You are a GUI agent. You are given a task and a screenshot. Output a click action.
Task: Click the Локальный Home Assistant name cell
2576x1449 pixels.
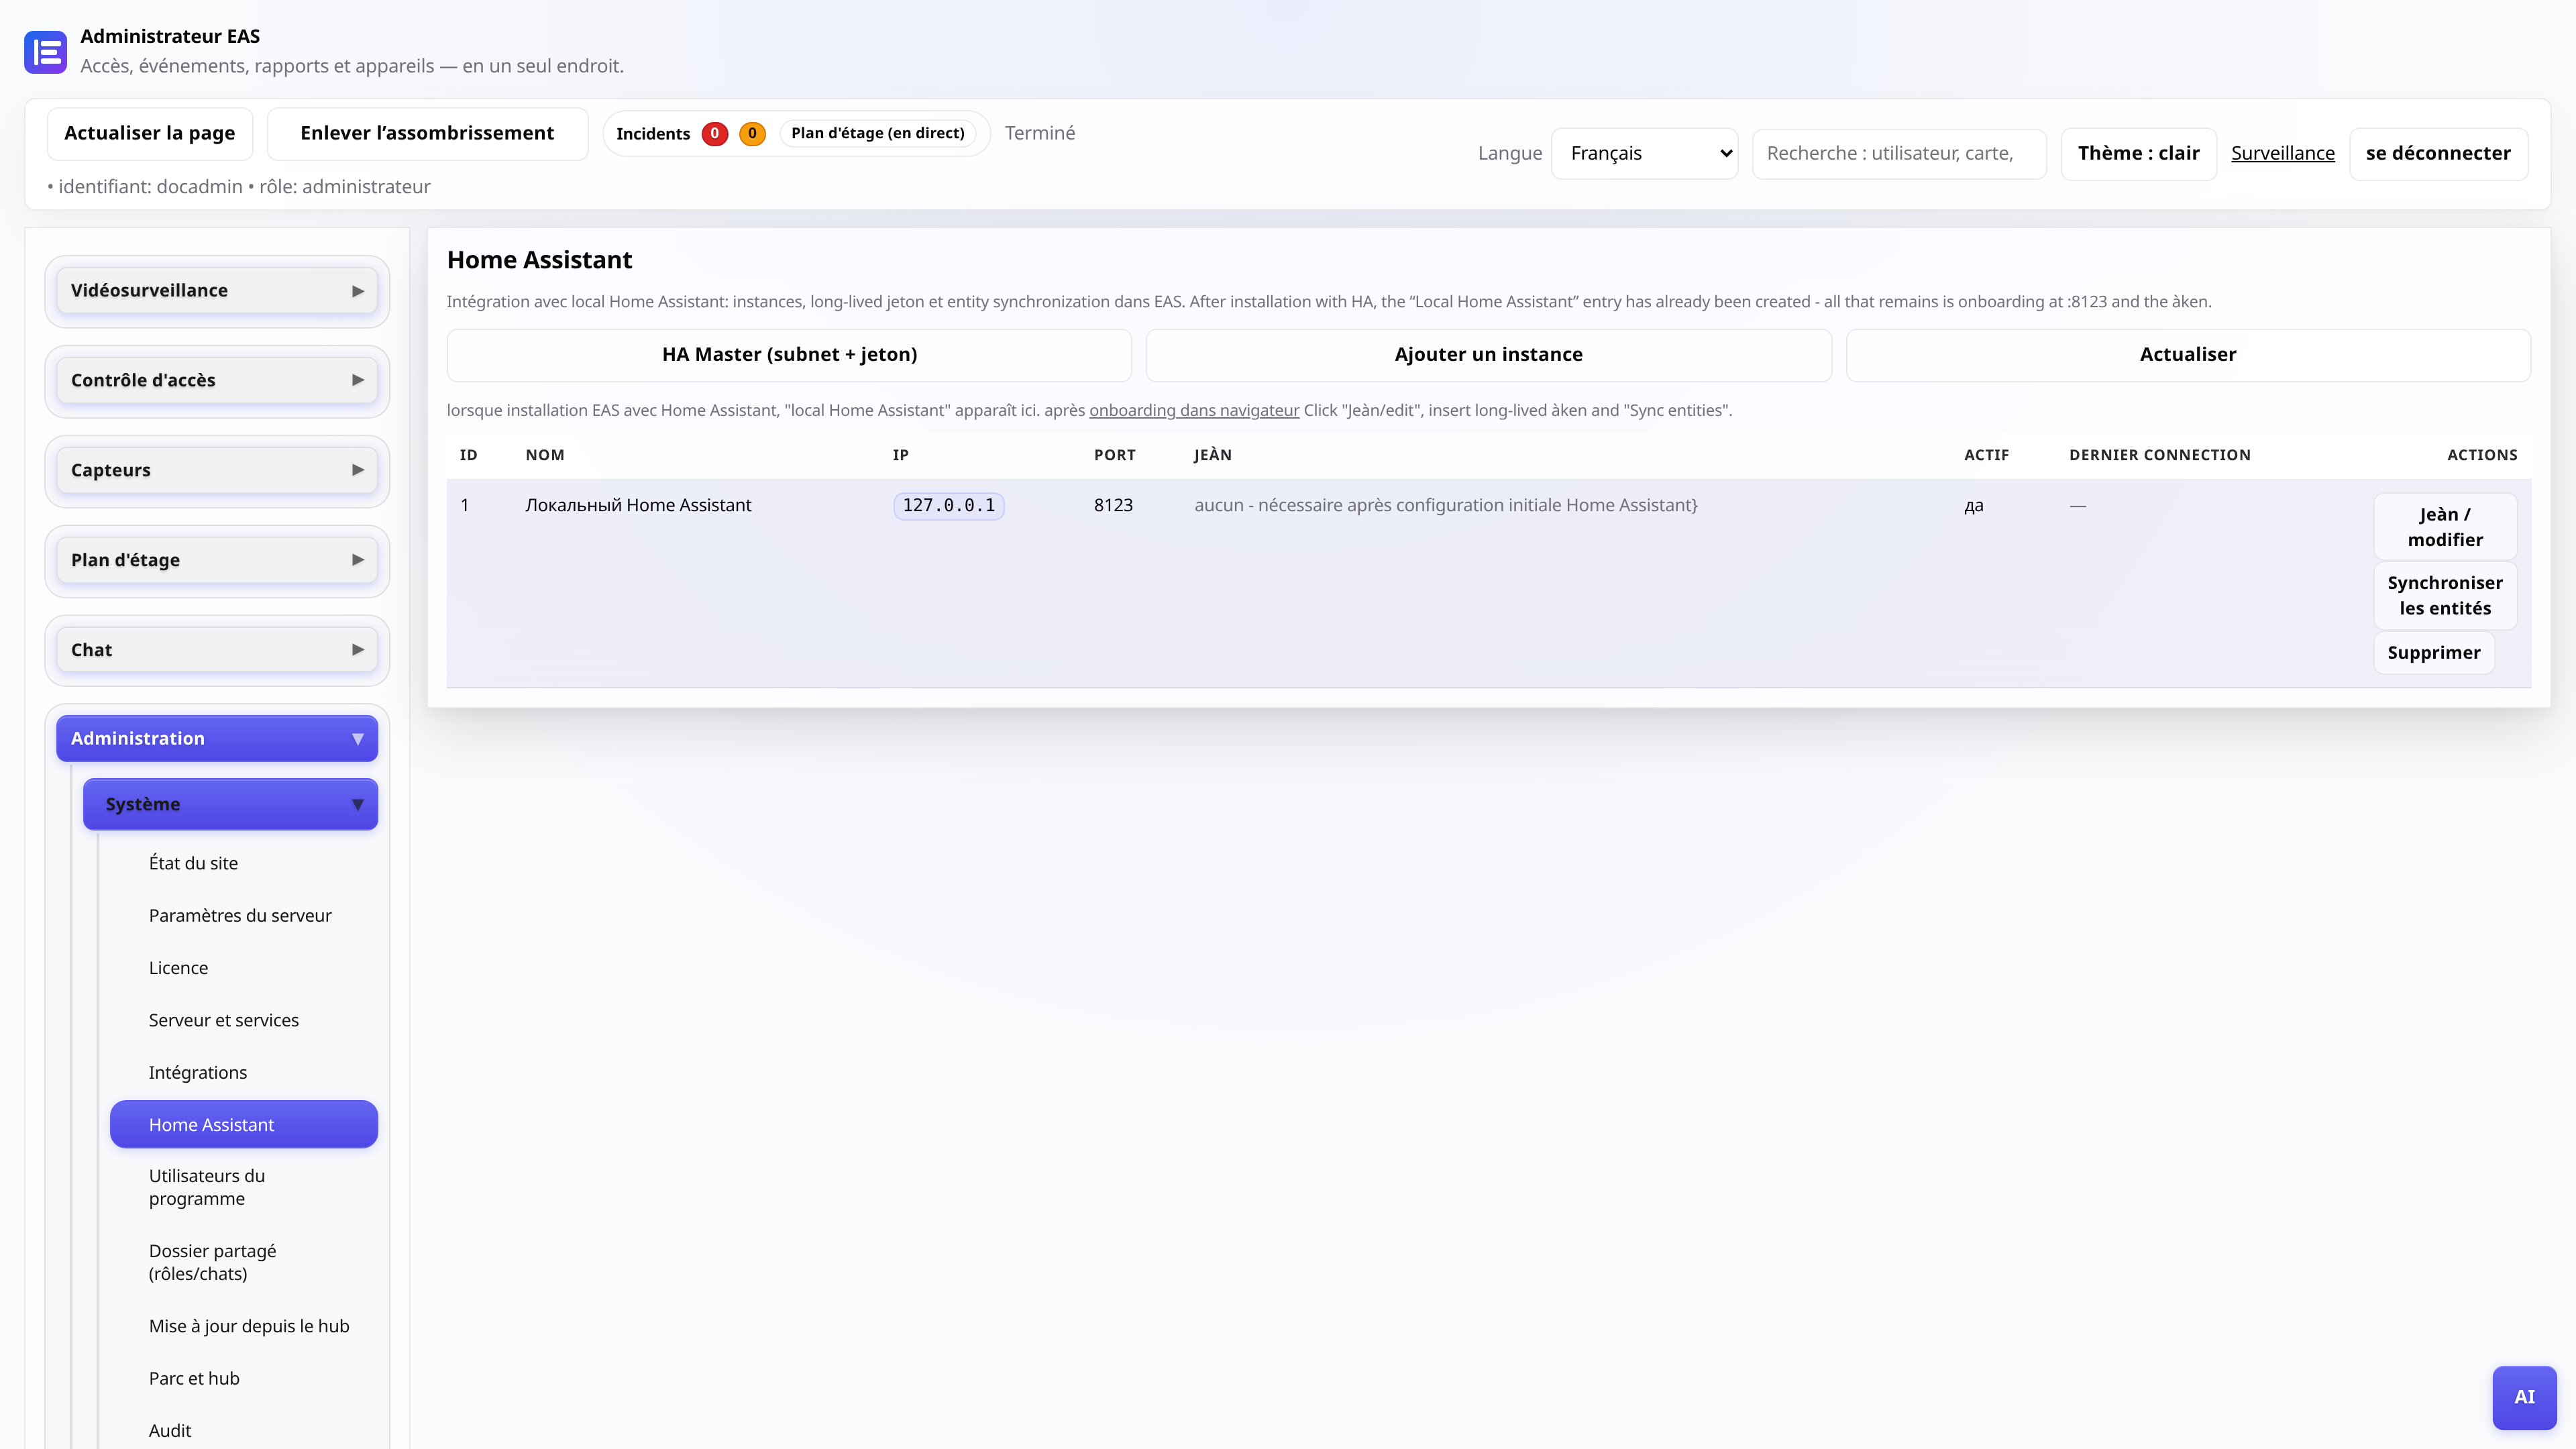638,505
